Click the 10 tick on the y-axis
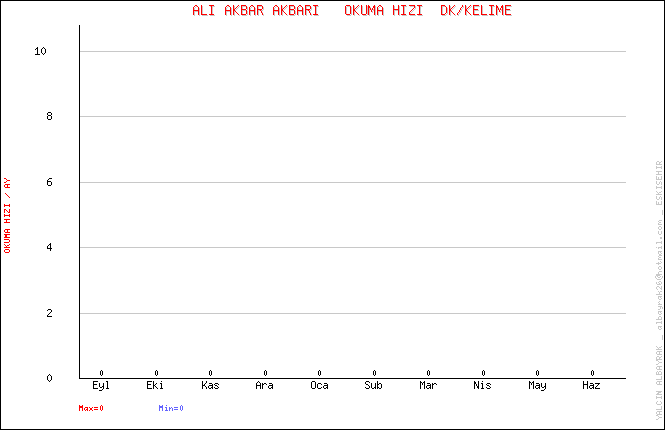 (x=41, y=51)
